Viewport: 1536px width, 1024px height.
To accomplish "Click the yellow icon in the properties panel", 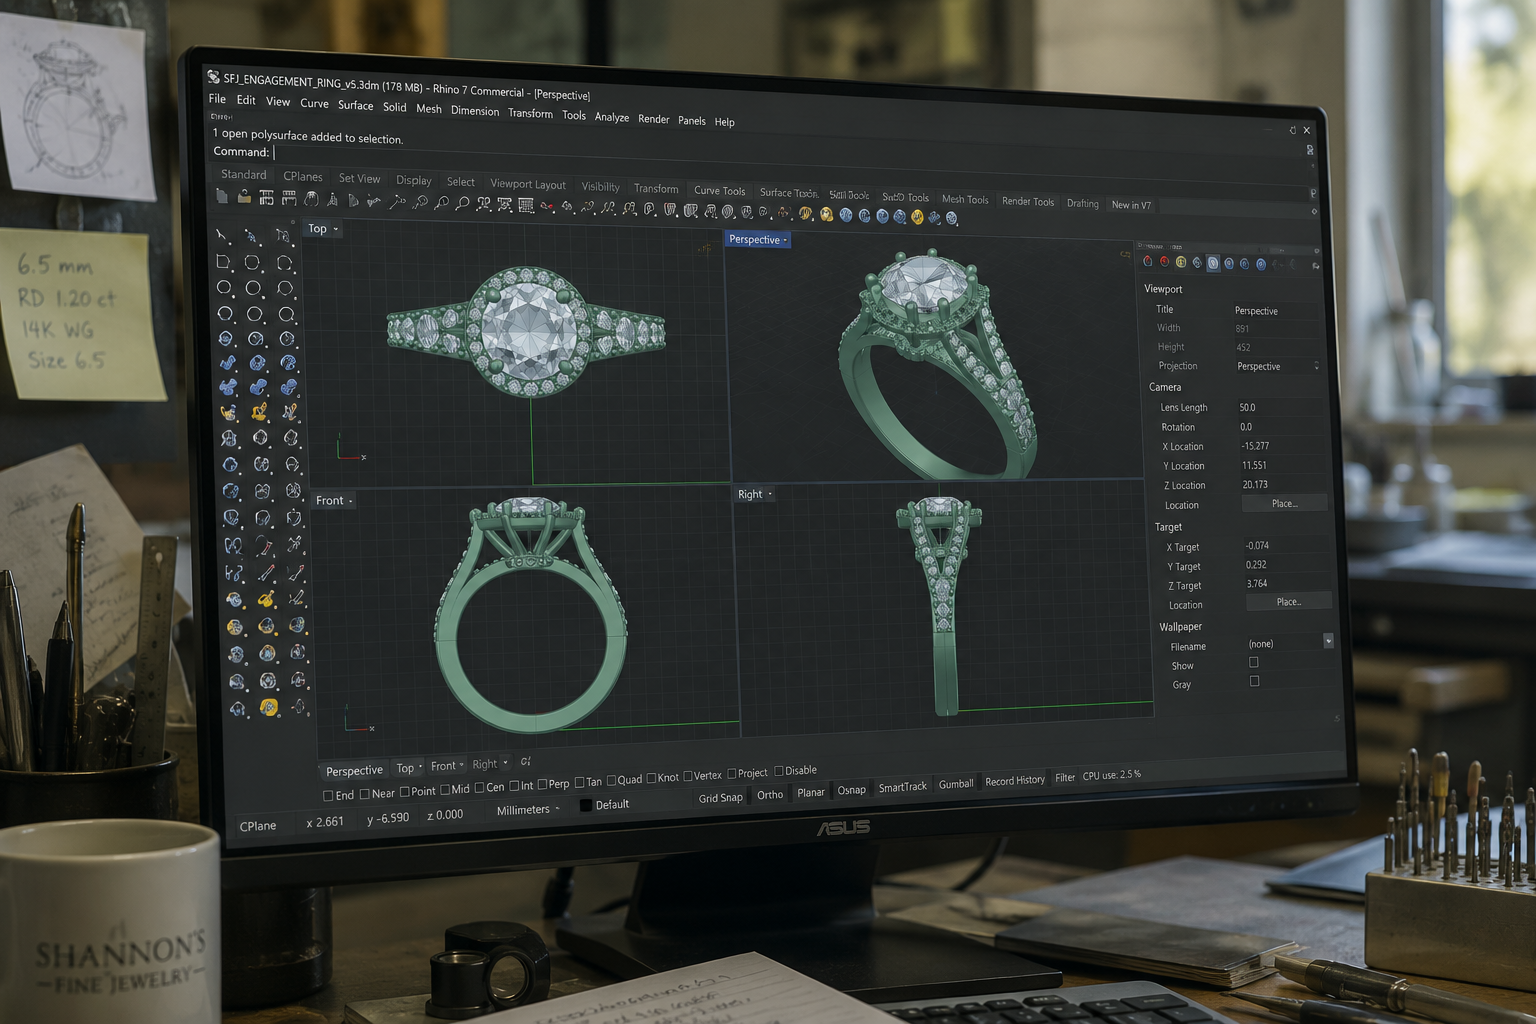I will click(1181, 262).
